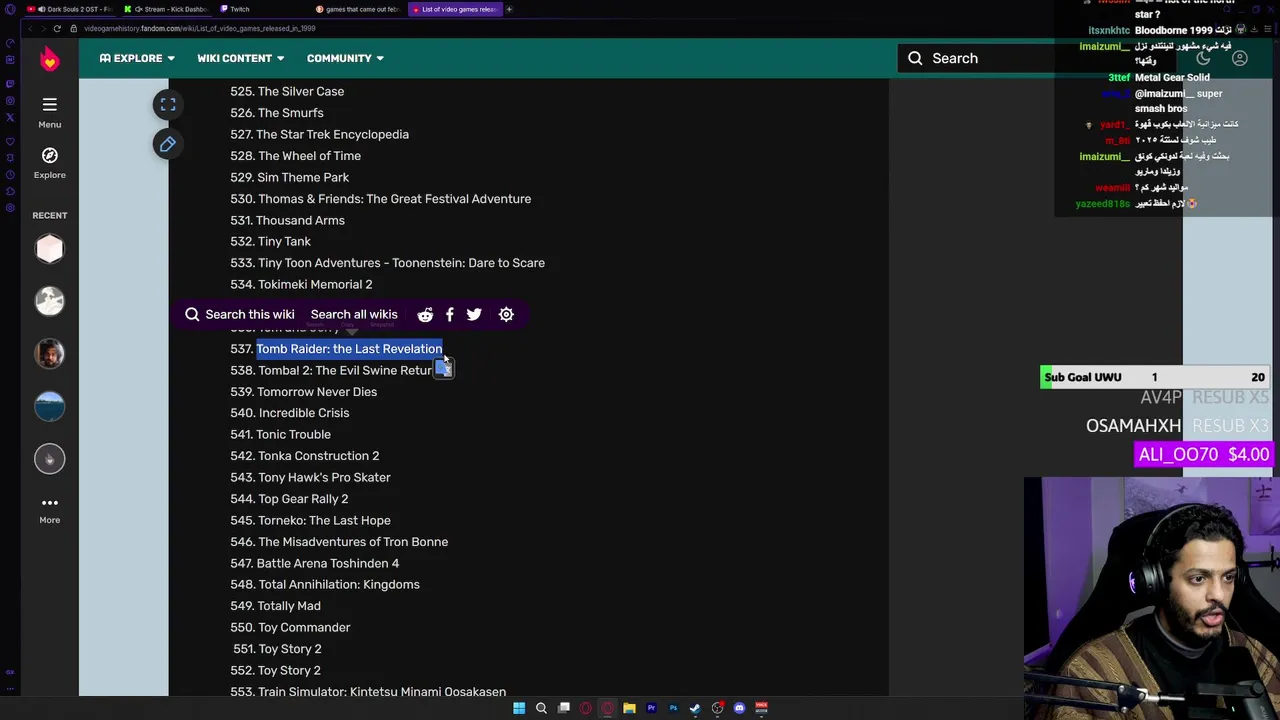Click the list entry The Silver Case

click(x=301, y=91)
